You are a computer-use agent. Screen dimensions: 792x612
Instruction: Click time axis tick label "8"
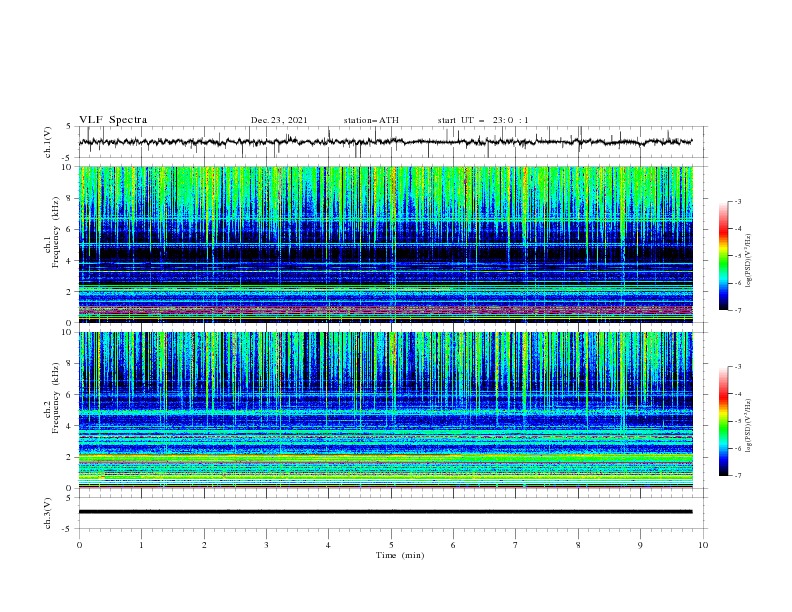(x=578, y=545)
